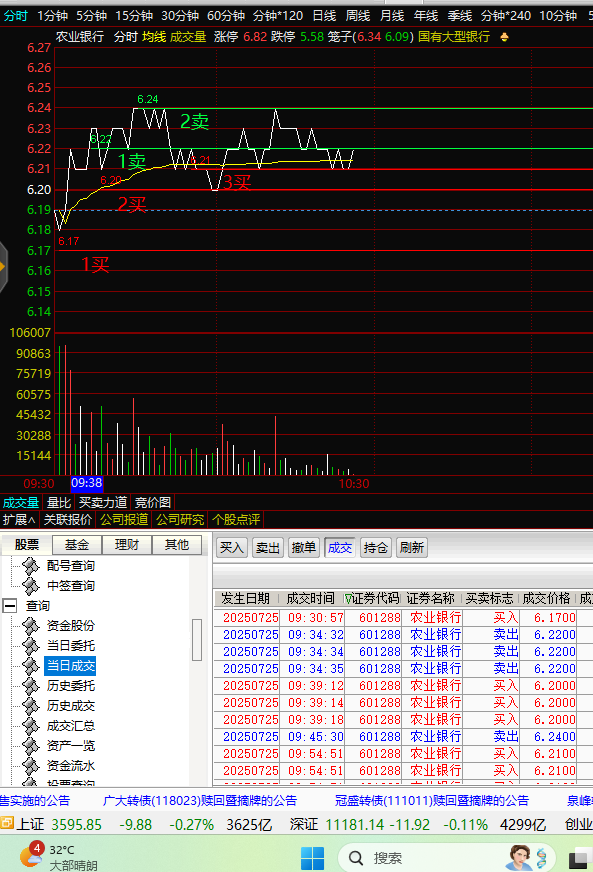The width and height of the screenshot is (593, 872).
Task: Open 当日委托 in the tree
Action: (71, 646)
